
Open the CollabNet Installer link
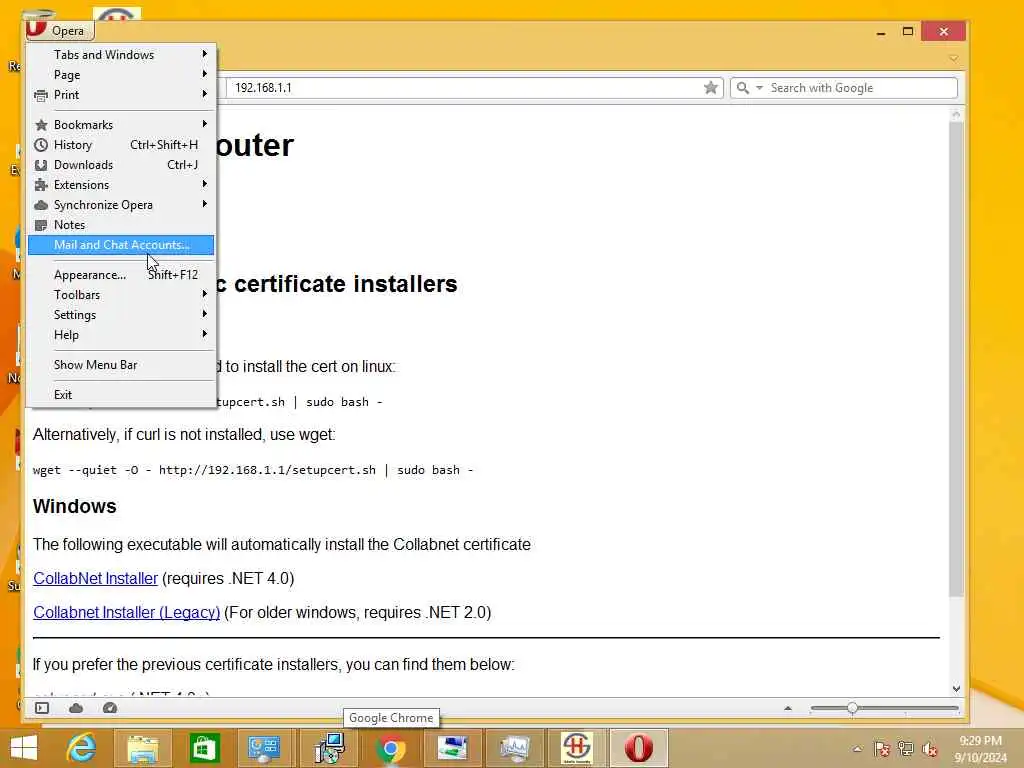[x=95, y=579]
